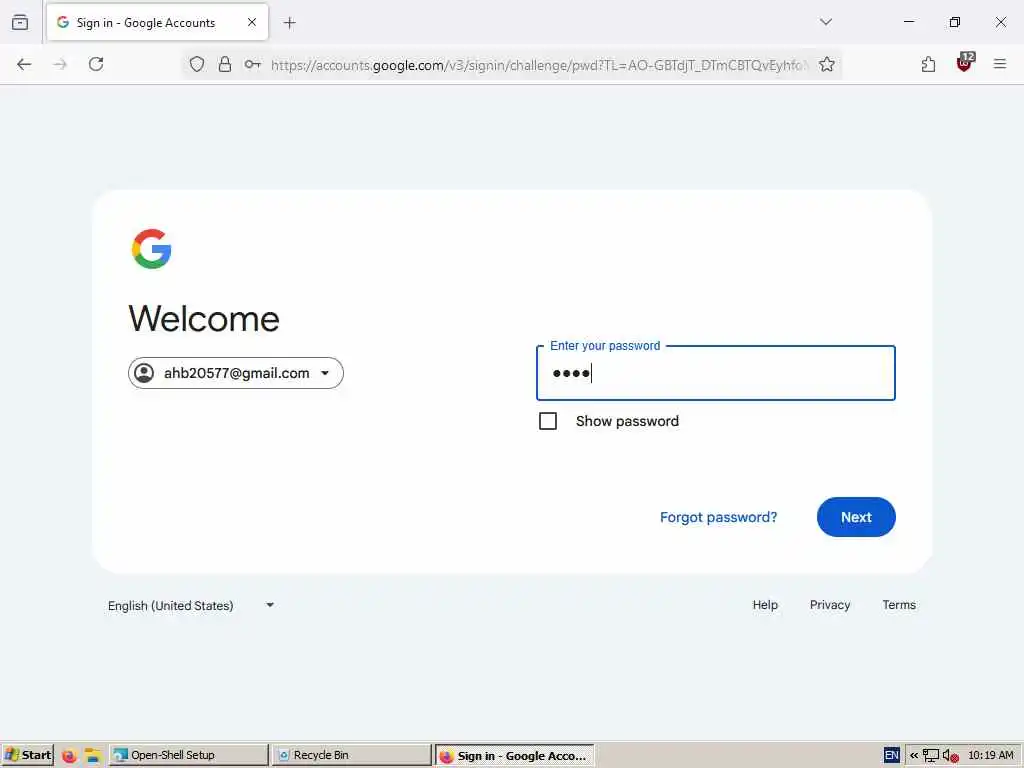Viewport: 1024px width, 768px height.
Task: Click the Firefox View icon
Action: click(20, 22)
